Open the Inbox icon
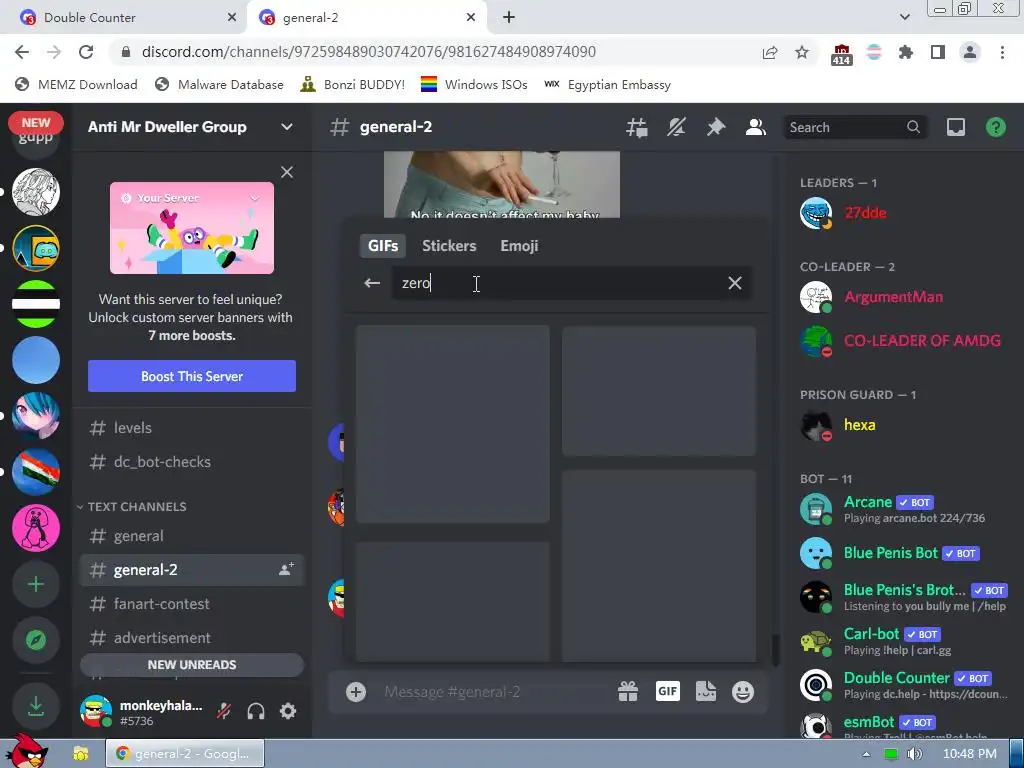 point(955,127)
